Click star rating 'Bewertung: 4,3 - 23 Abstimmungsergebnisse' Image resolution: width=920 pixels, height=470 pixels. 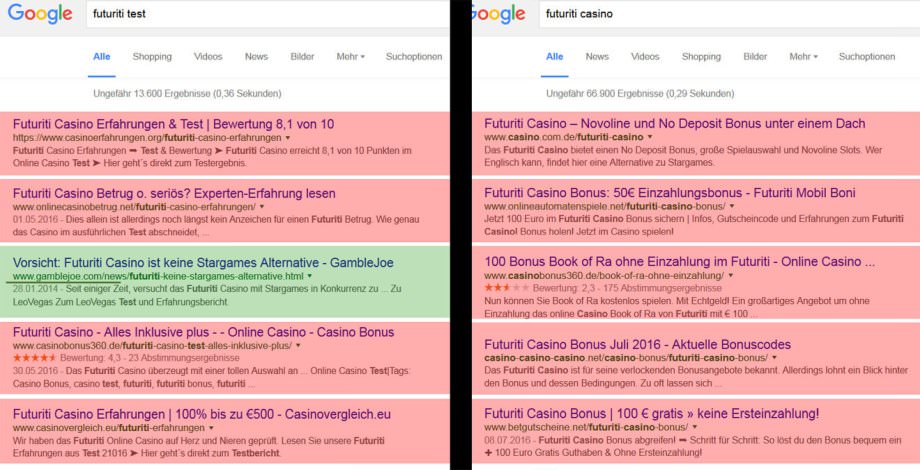click(x=126, y=358)
